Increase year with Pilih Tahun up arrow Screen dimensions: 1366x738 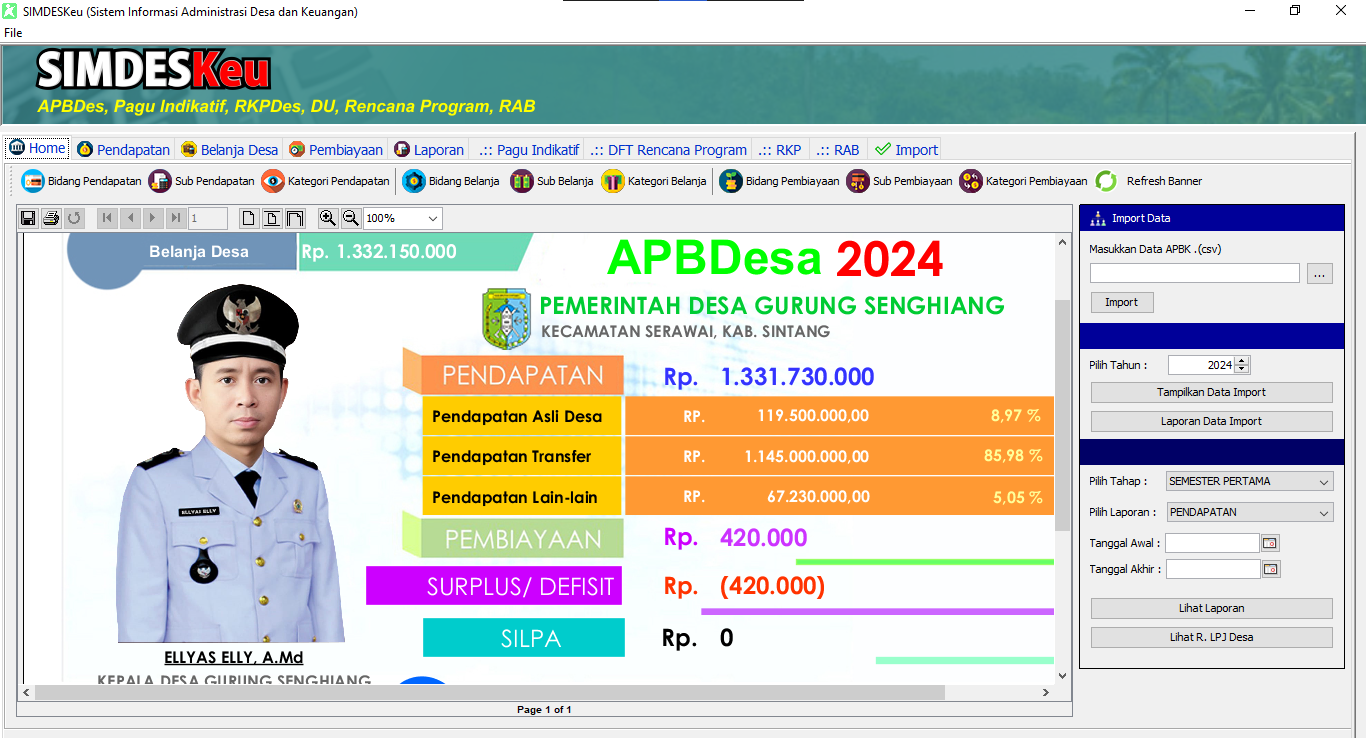click(1242, 361)
